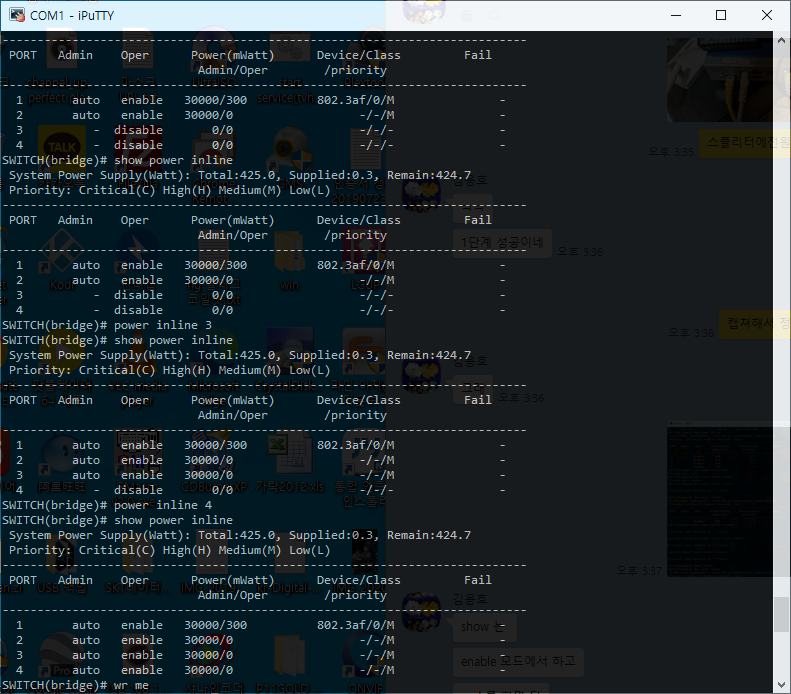This screenshot has height=694, width=791.
Task: Click the Fail column header in the bottom table
Action: [478, 580]
